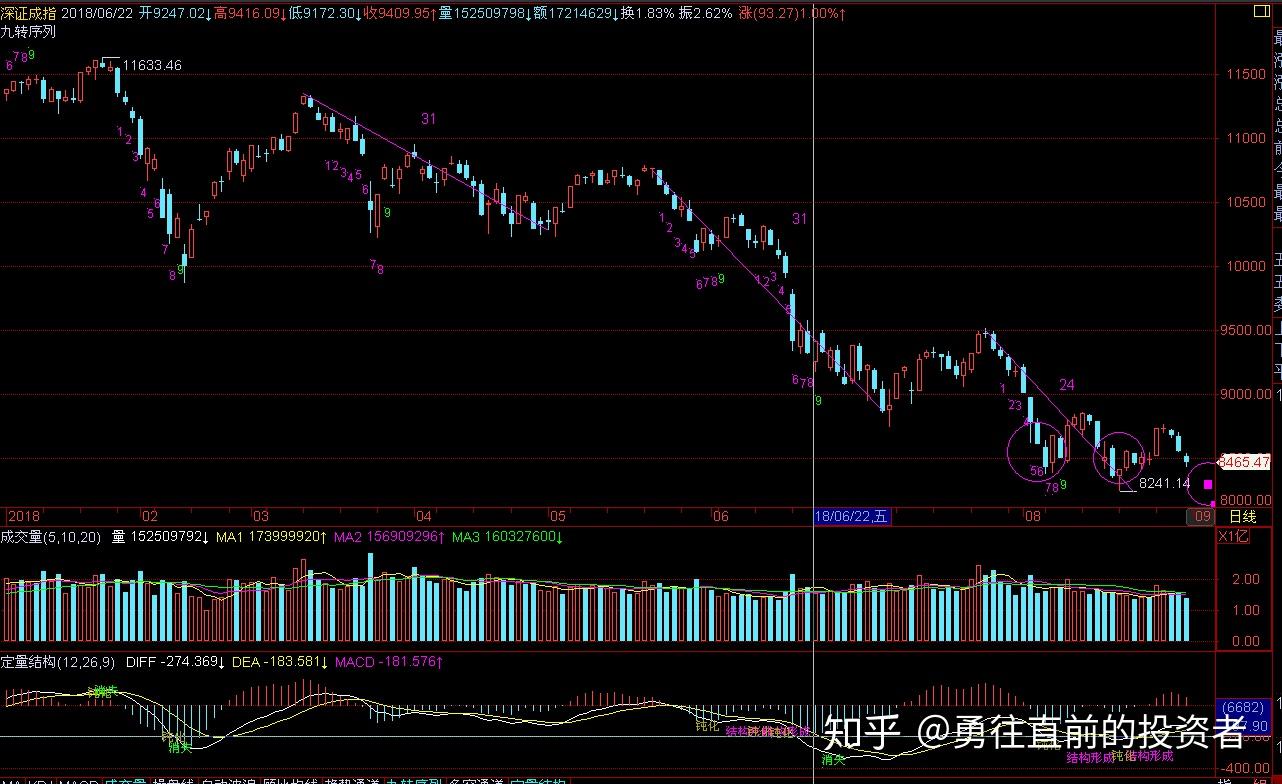
Task: Click month 08 on the time axis
Action: (x=1032, y=516)
